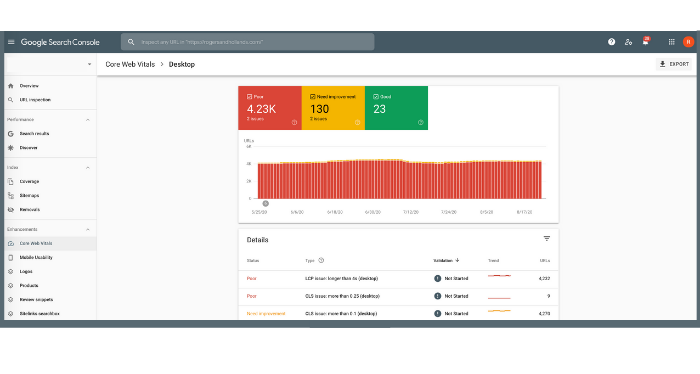The height and width of the screenshot is (374, 700).
Task: Sort by the Validation column
Action: point(446,260)
